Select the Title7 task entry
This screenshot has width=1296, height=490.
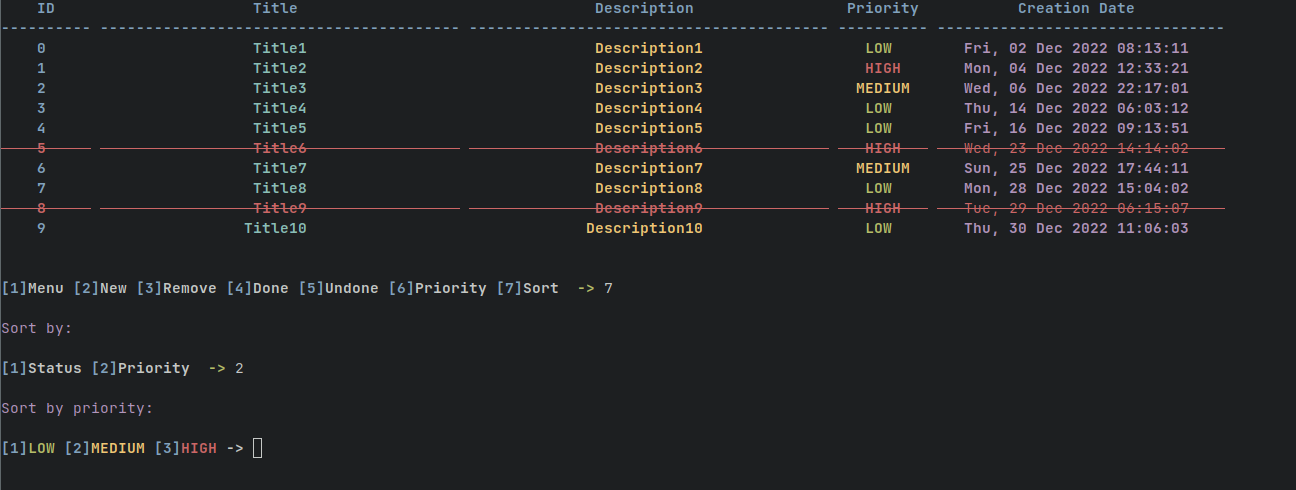[280, 168]
